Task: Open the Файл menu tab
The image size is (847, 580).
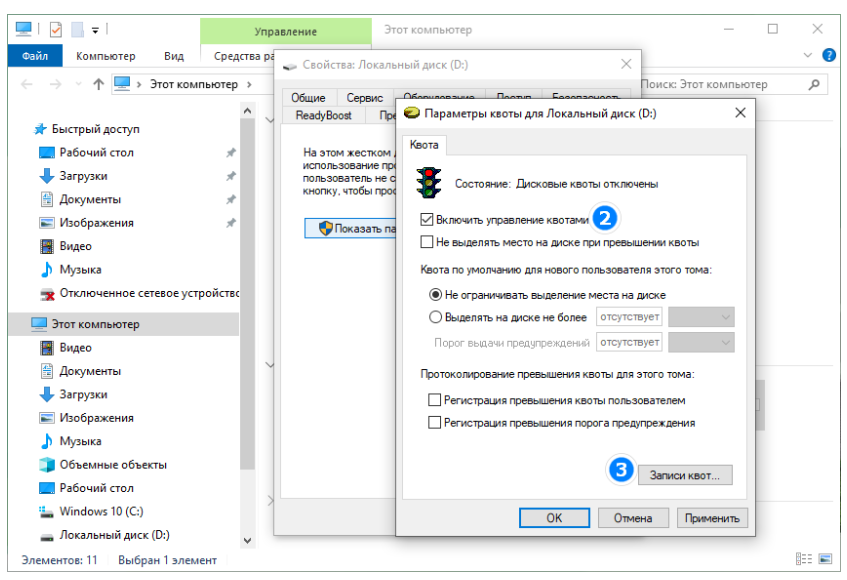Action: pyautogui.click(x=35, y=56)
